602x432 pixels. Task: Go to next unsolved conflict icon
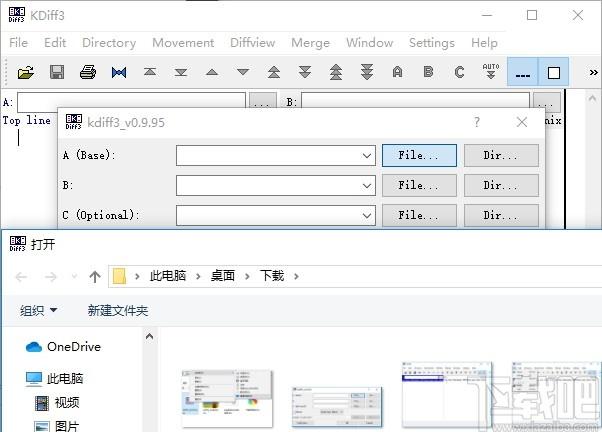(x=367, y=72)
